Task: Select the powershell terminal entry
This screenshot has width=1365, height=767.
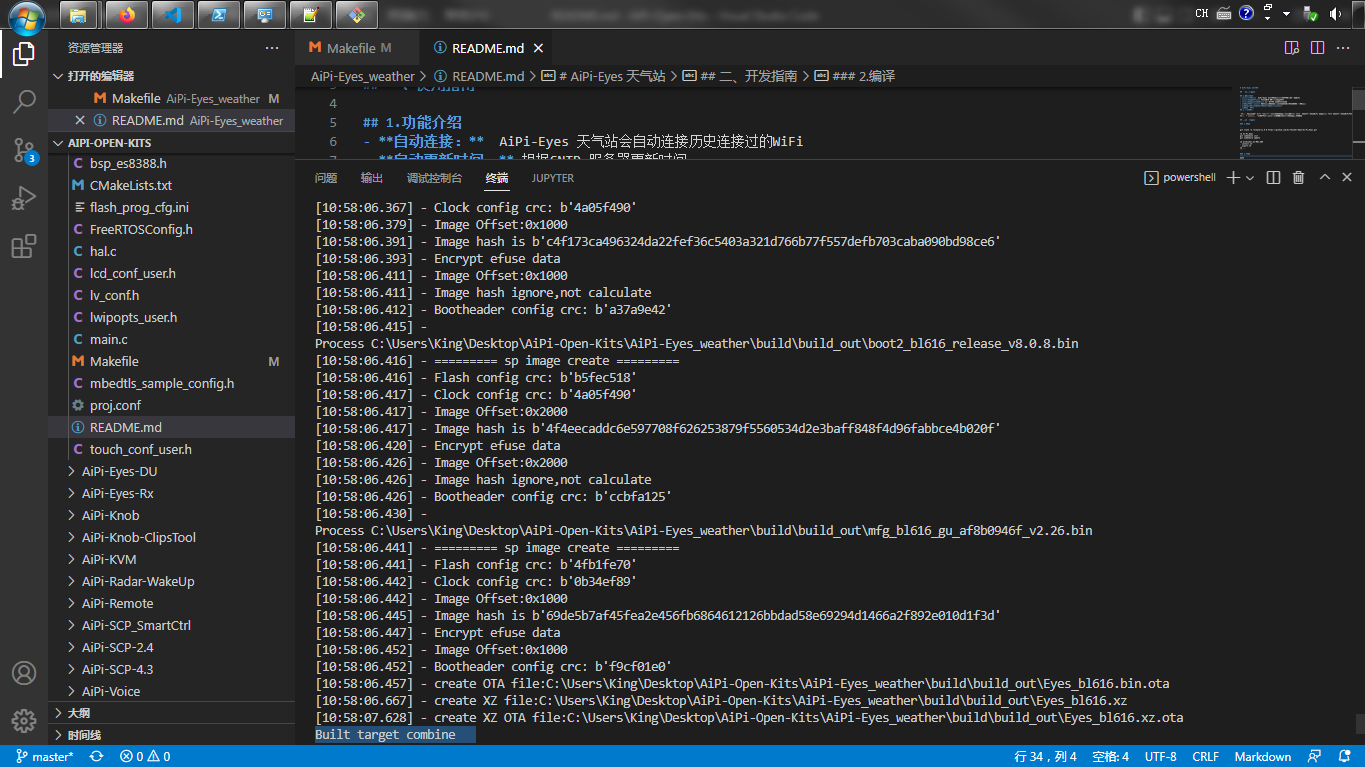Action: tap(1180, 178)
